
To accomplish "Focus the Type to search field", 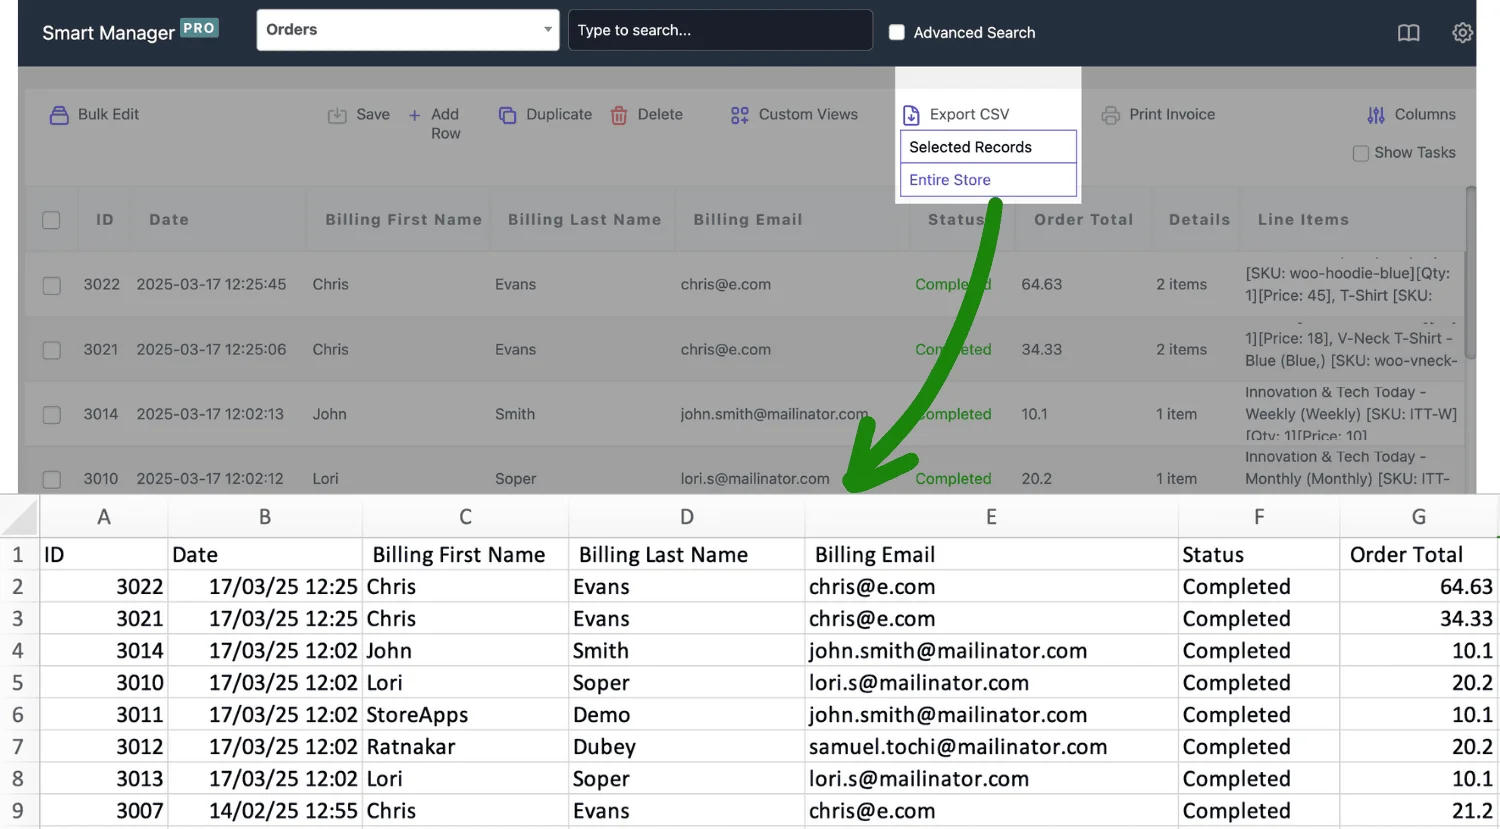I will click(720, 30).
